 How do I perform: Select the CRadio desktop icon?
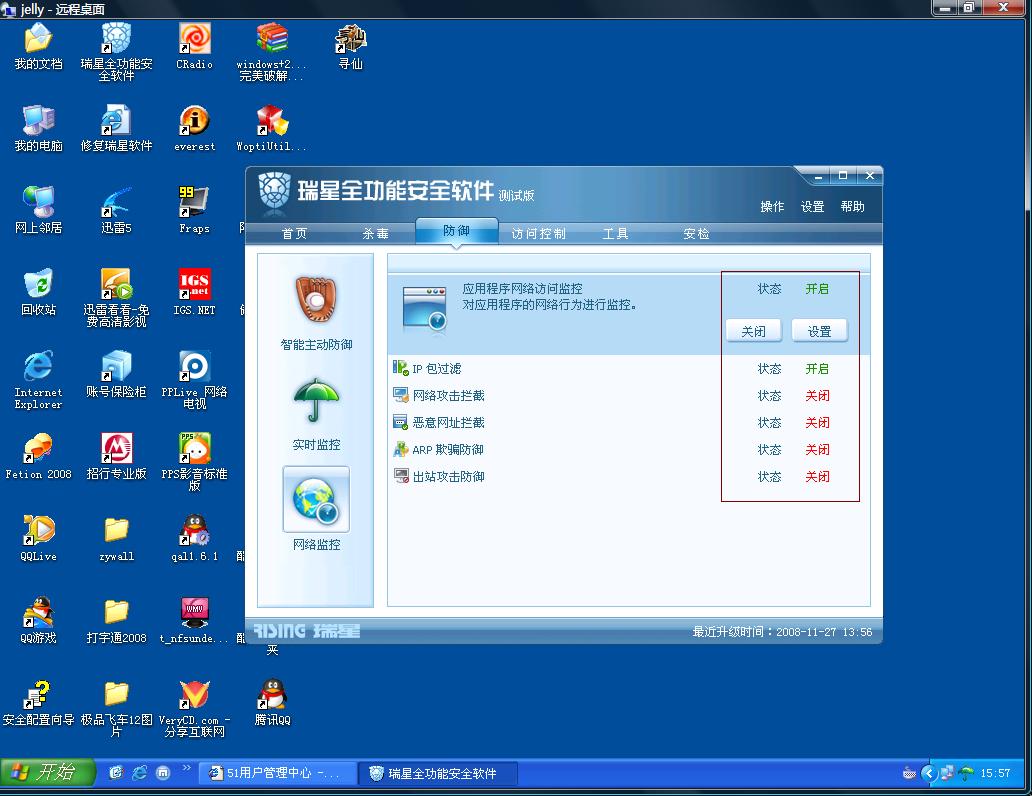(194, 38)
